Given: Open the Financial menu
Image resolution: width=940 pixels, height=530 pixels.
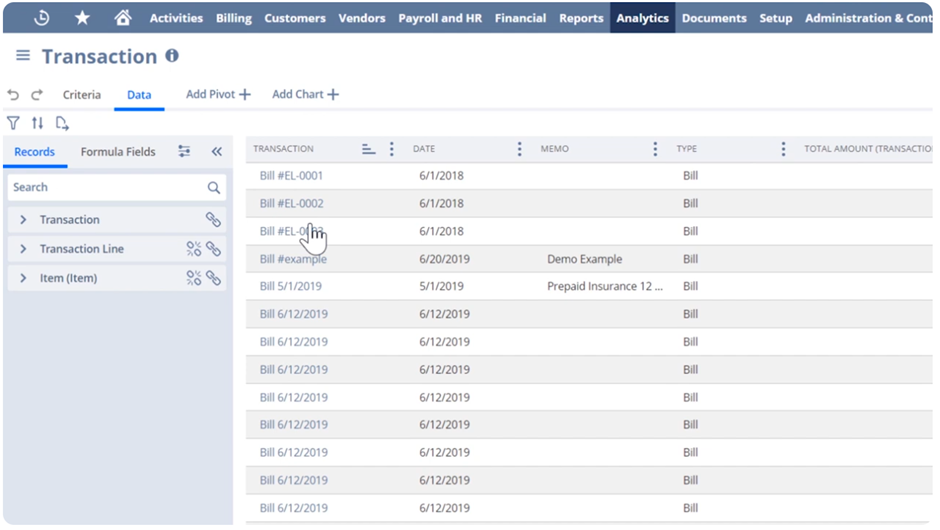Looking at the screenshot, I should tap(520, 18).
